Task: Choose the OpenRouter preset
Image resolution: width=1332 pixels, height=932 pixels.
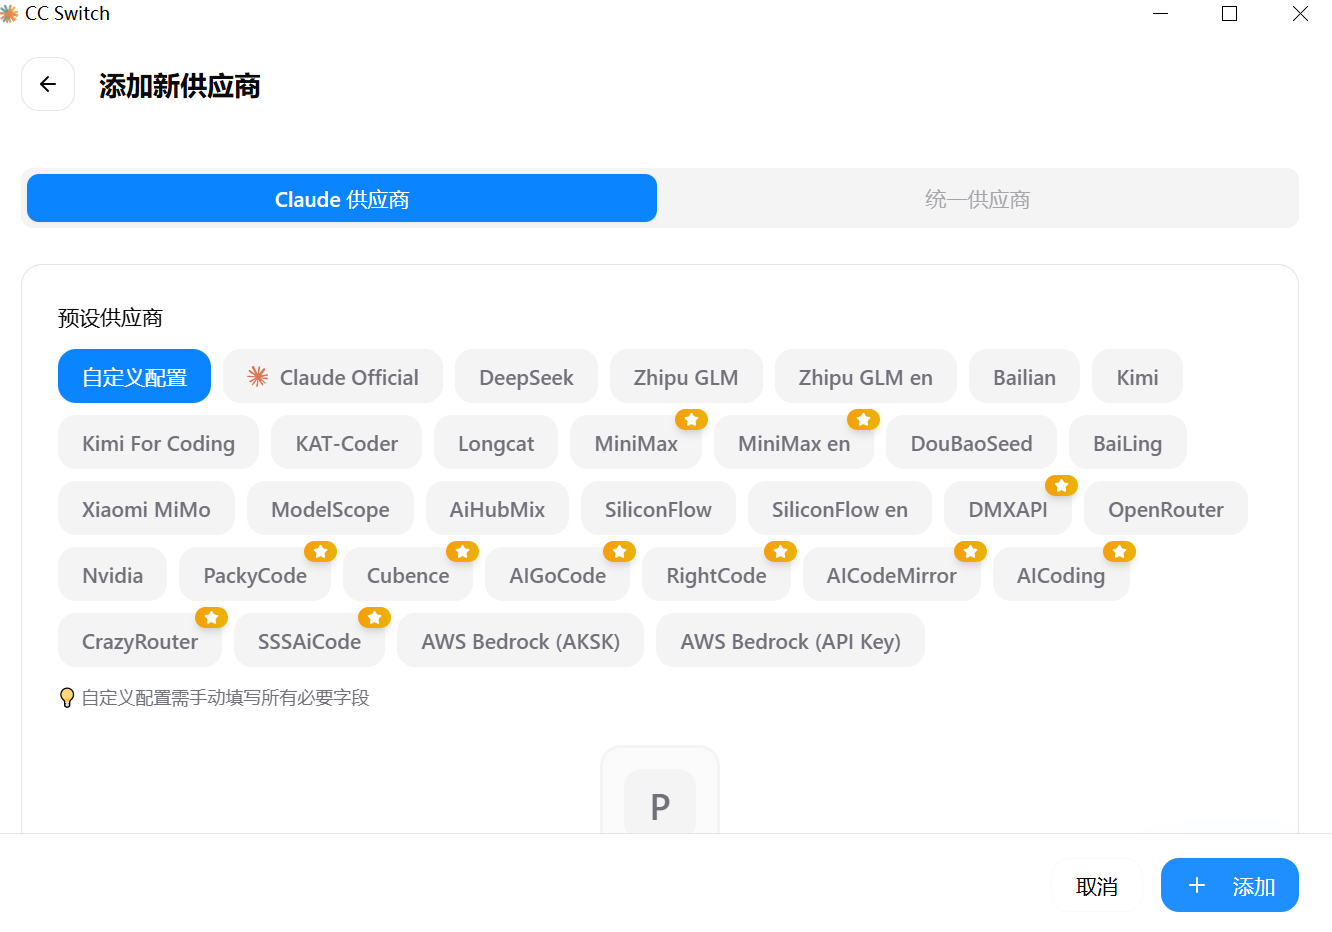Action: pos(1166,508)
